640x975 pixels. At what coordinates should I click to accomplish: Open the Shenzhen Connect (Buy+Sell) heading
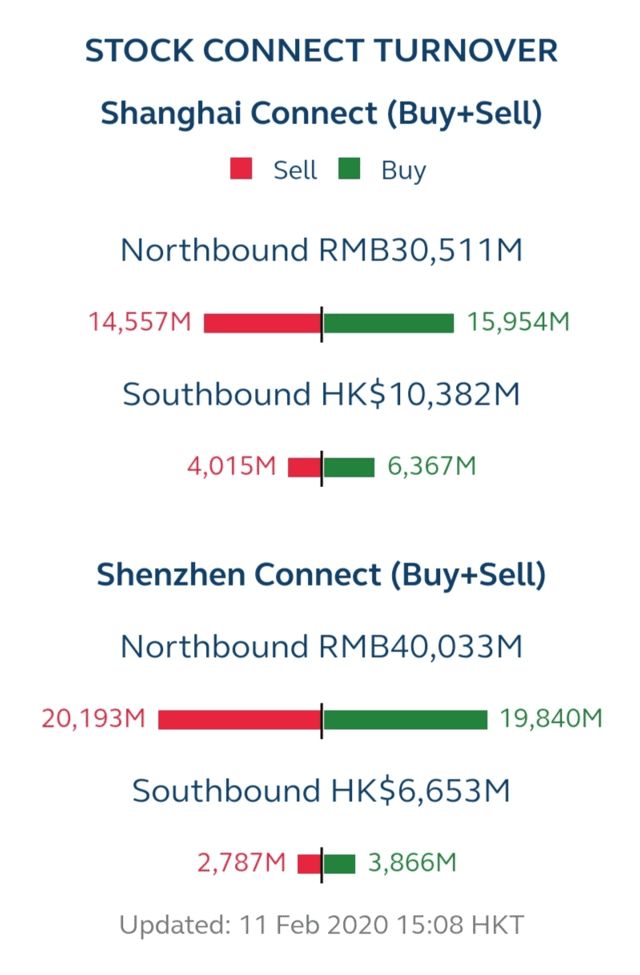321,575
